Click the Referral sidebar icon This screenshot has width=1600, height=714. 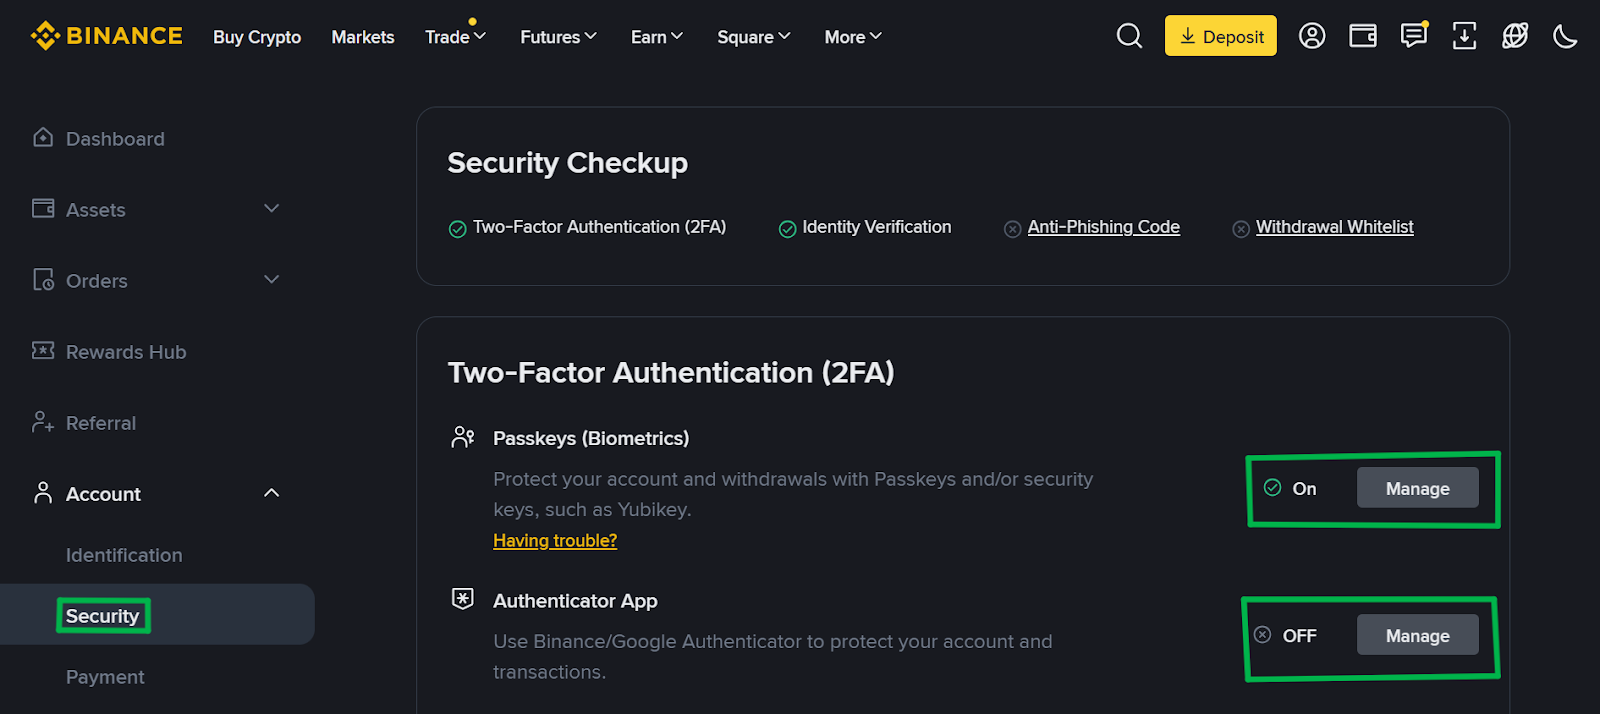42,422
